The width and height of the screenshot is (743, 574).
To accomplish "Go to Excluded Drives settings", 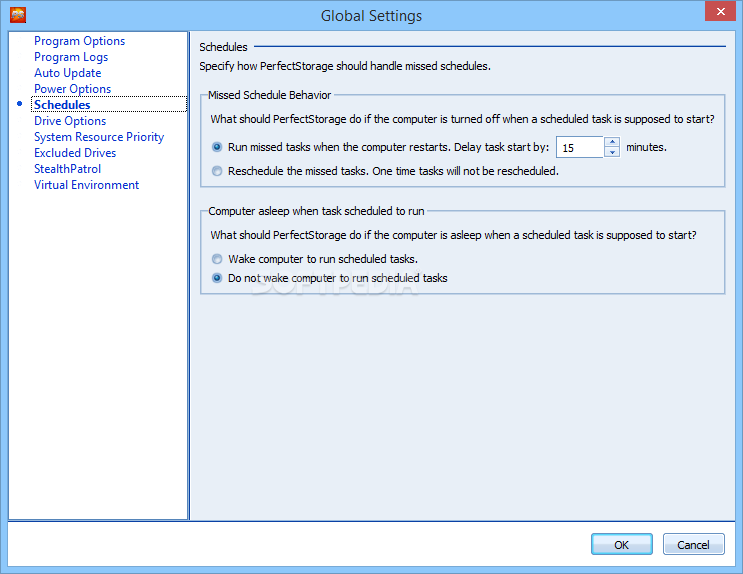I will (x=75, y=153).
